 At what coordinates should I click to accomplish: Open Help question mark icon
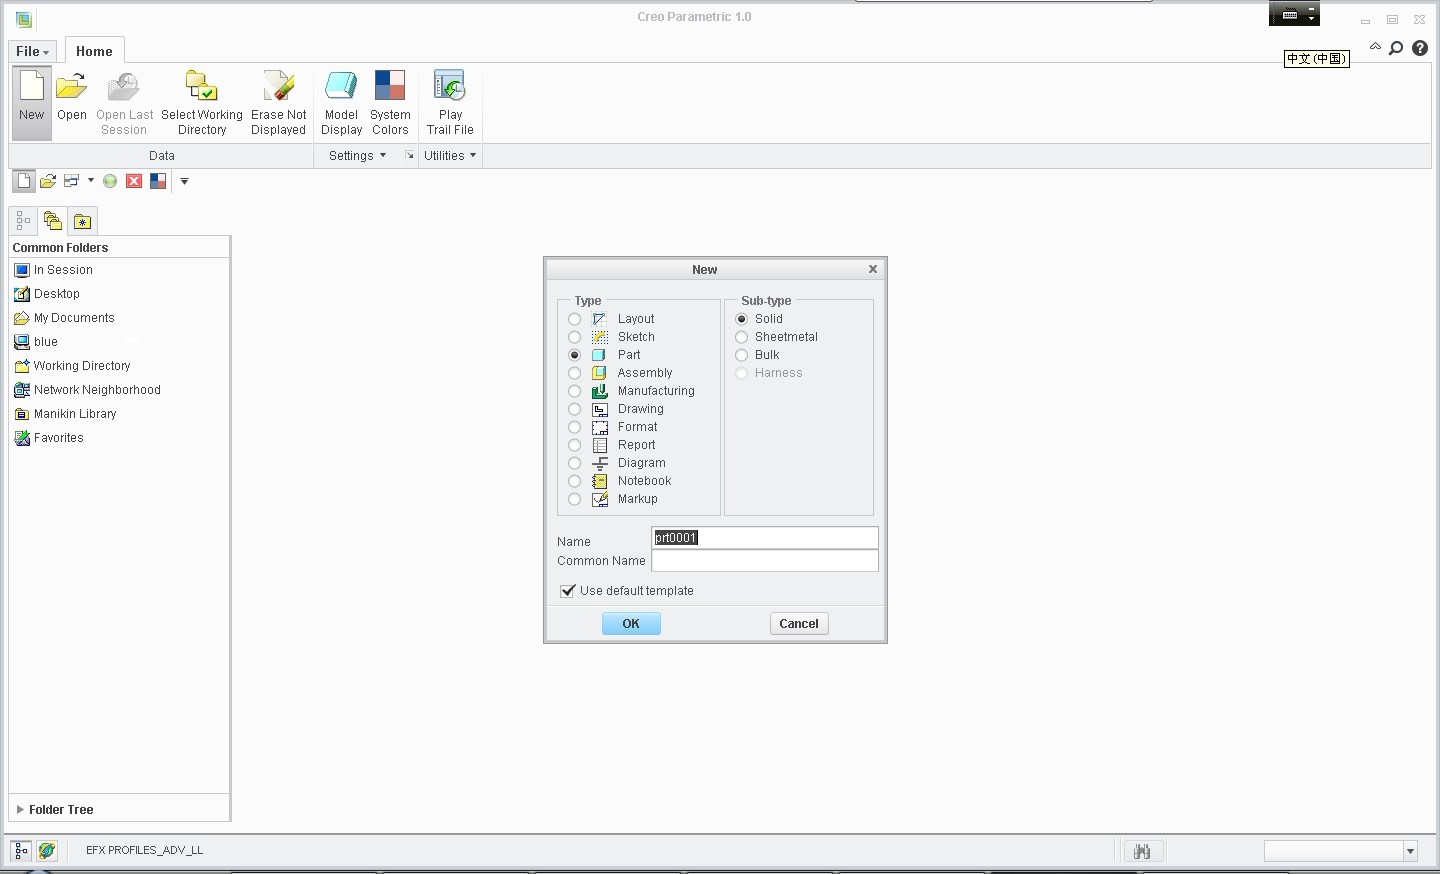pyautogui.click(x=1420, y=48)
